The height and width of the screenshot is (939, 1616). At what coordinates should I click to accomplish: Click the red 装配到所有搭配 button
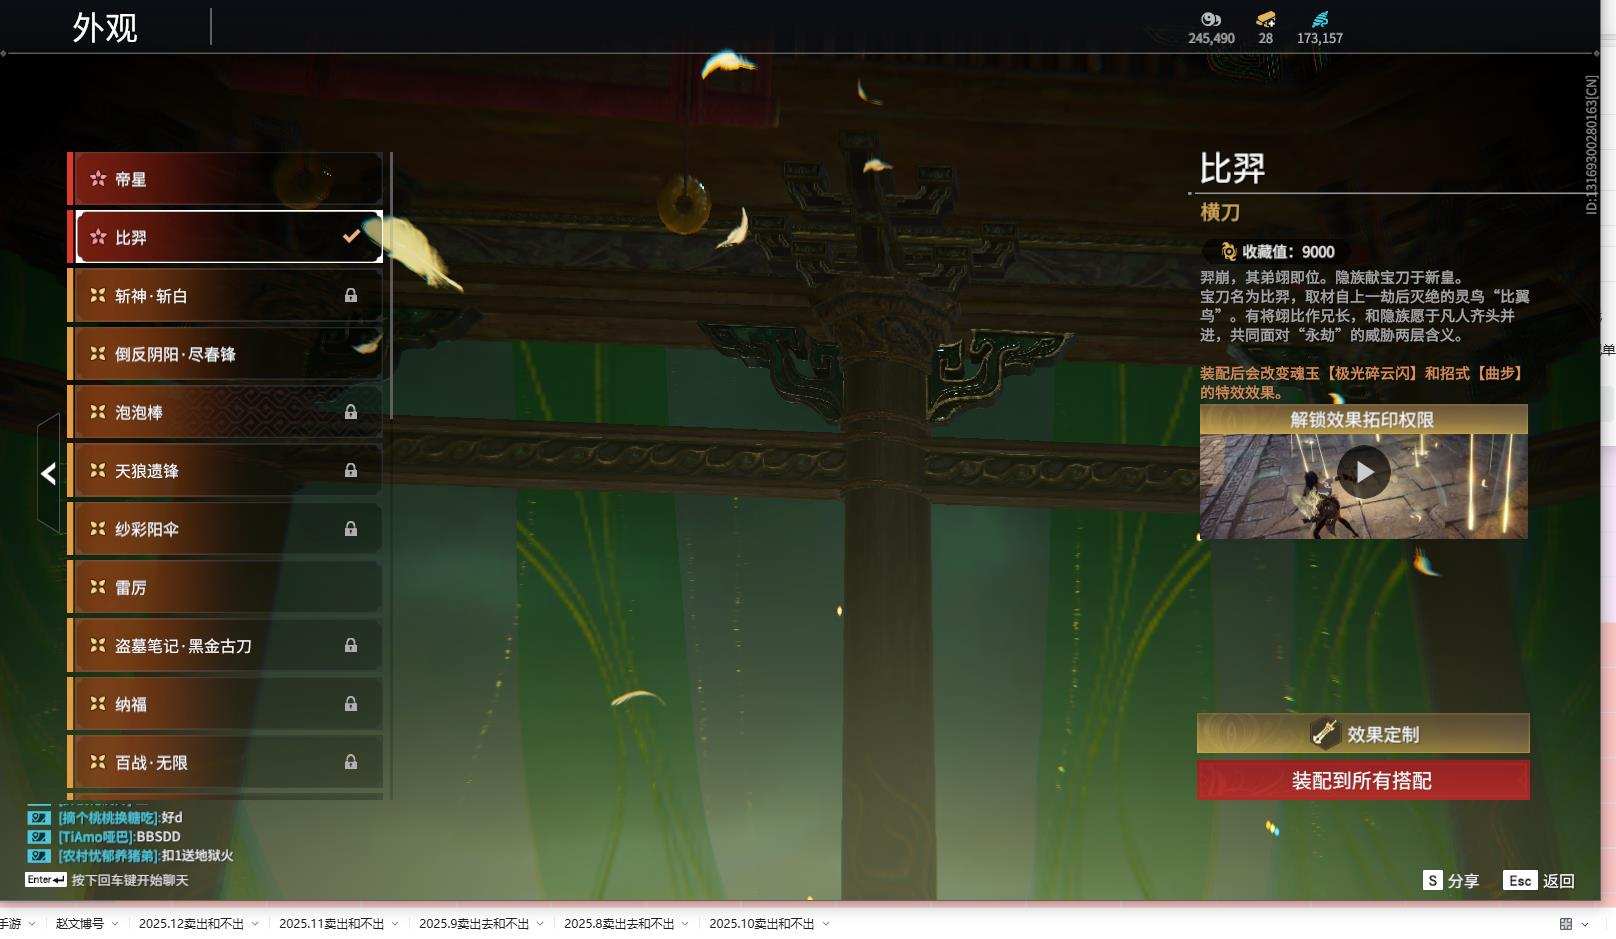(x=1363, y=780)
